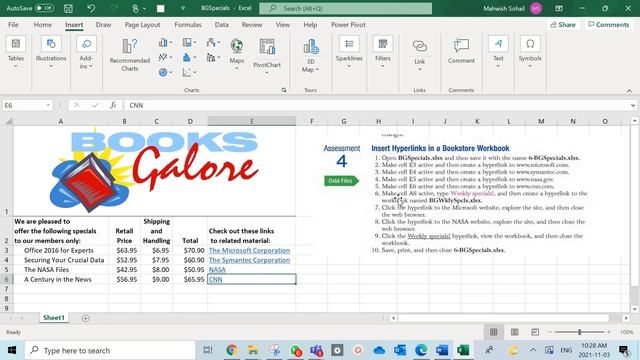Image resolution: width=640 pixels, height=360 pixels.
Task: Open the Text group
Action: (498, 53)
